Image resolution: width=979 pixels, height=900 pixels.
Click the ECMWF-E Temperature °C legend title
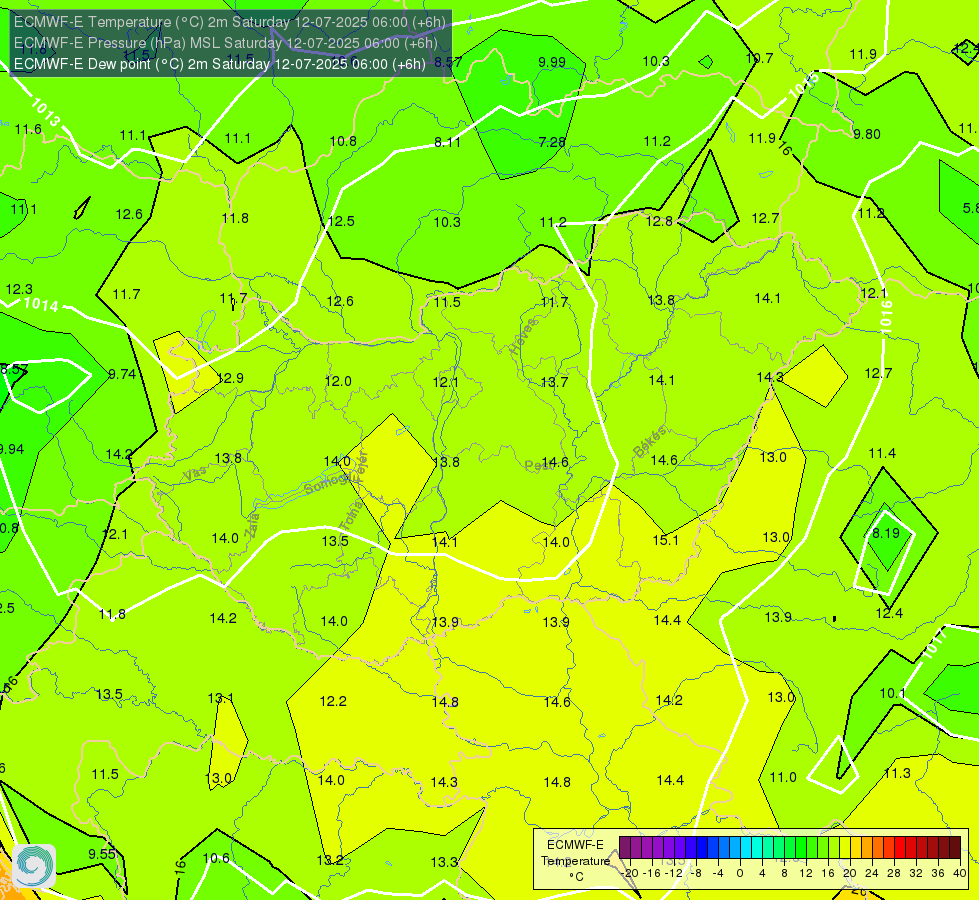[575, 861]
